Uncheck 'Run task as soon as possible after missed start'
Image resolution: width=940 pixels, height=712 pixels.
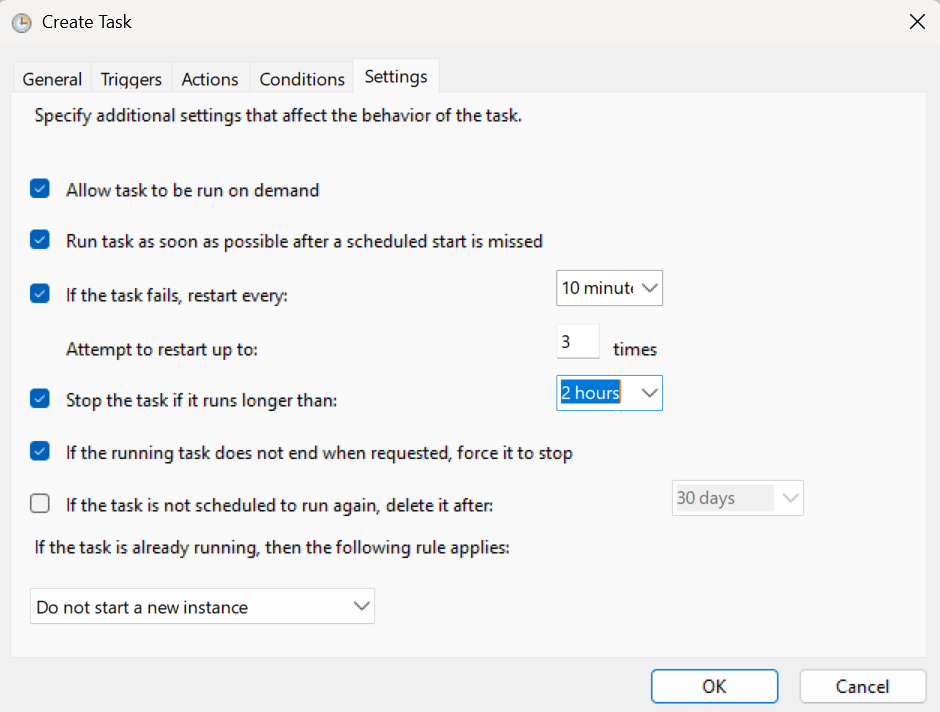pos(39,241)
